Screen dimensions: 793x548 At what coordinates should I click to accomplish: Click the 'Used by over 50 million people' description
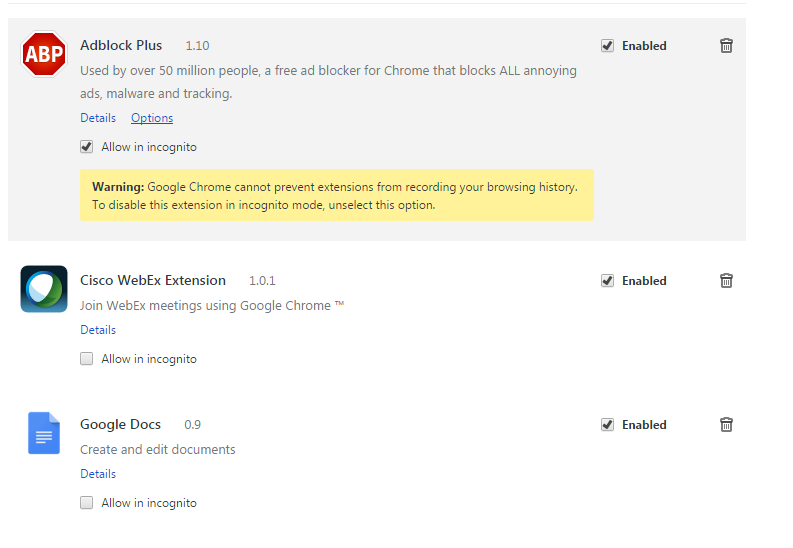328,82
